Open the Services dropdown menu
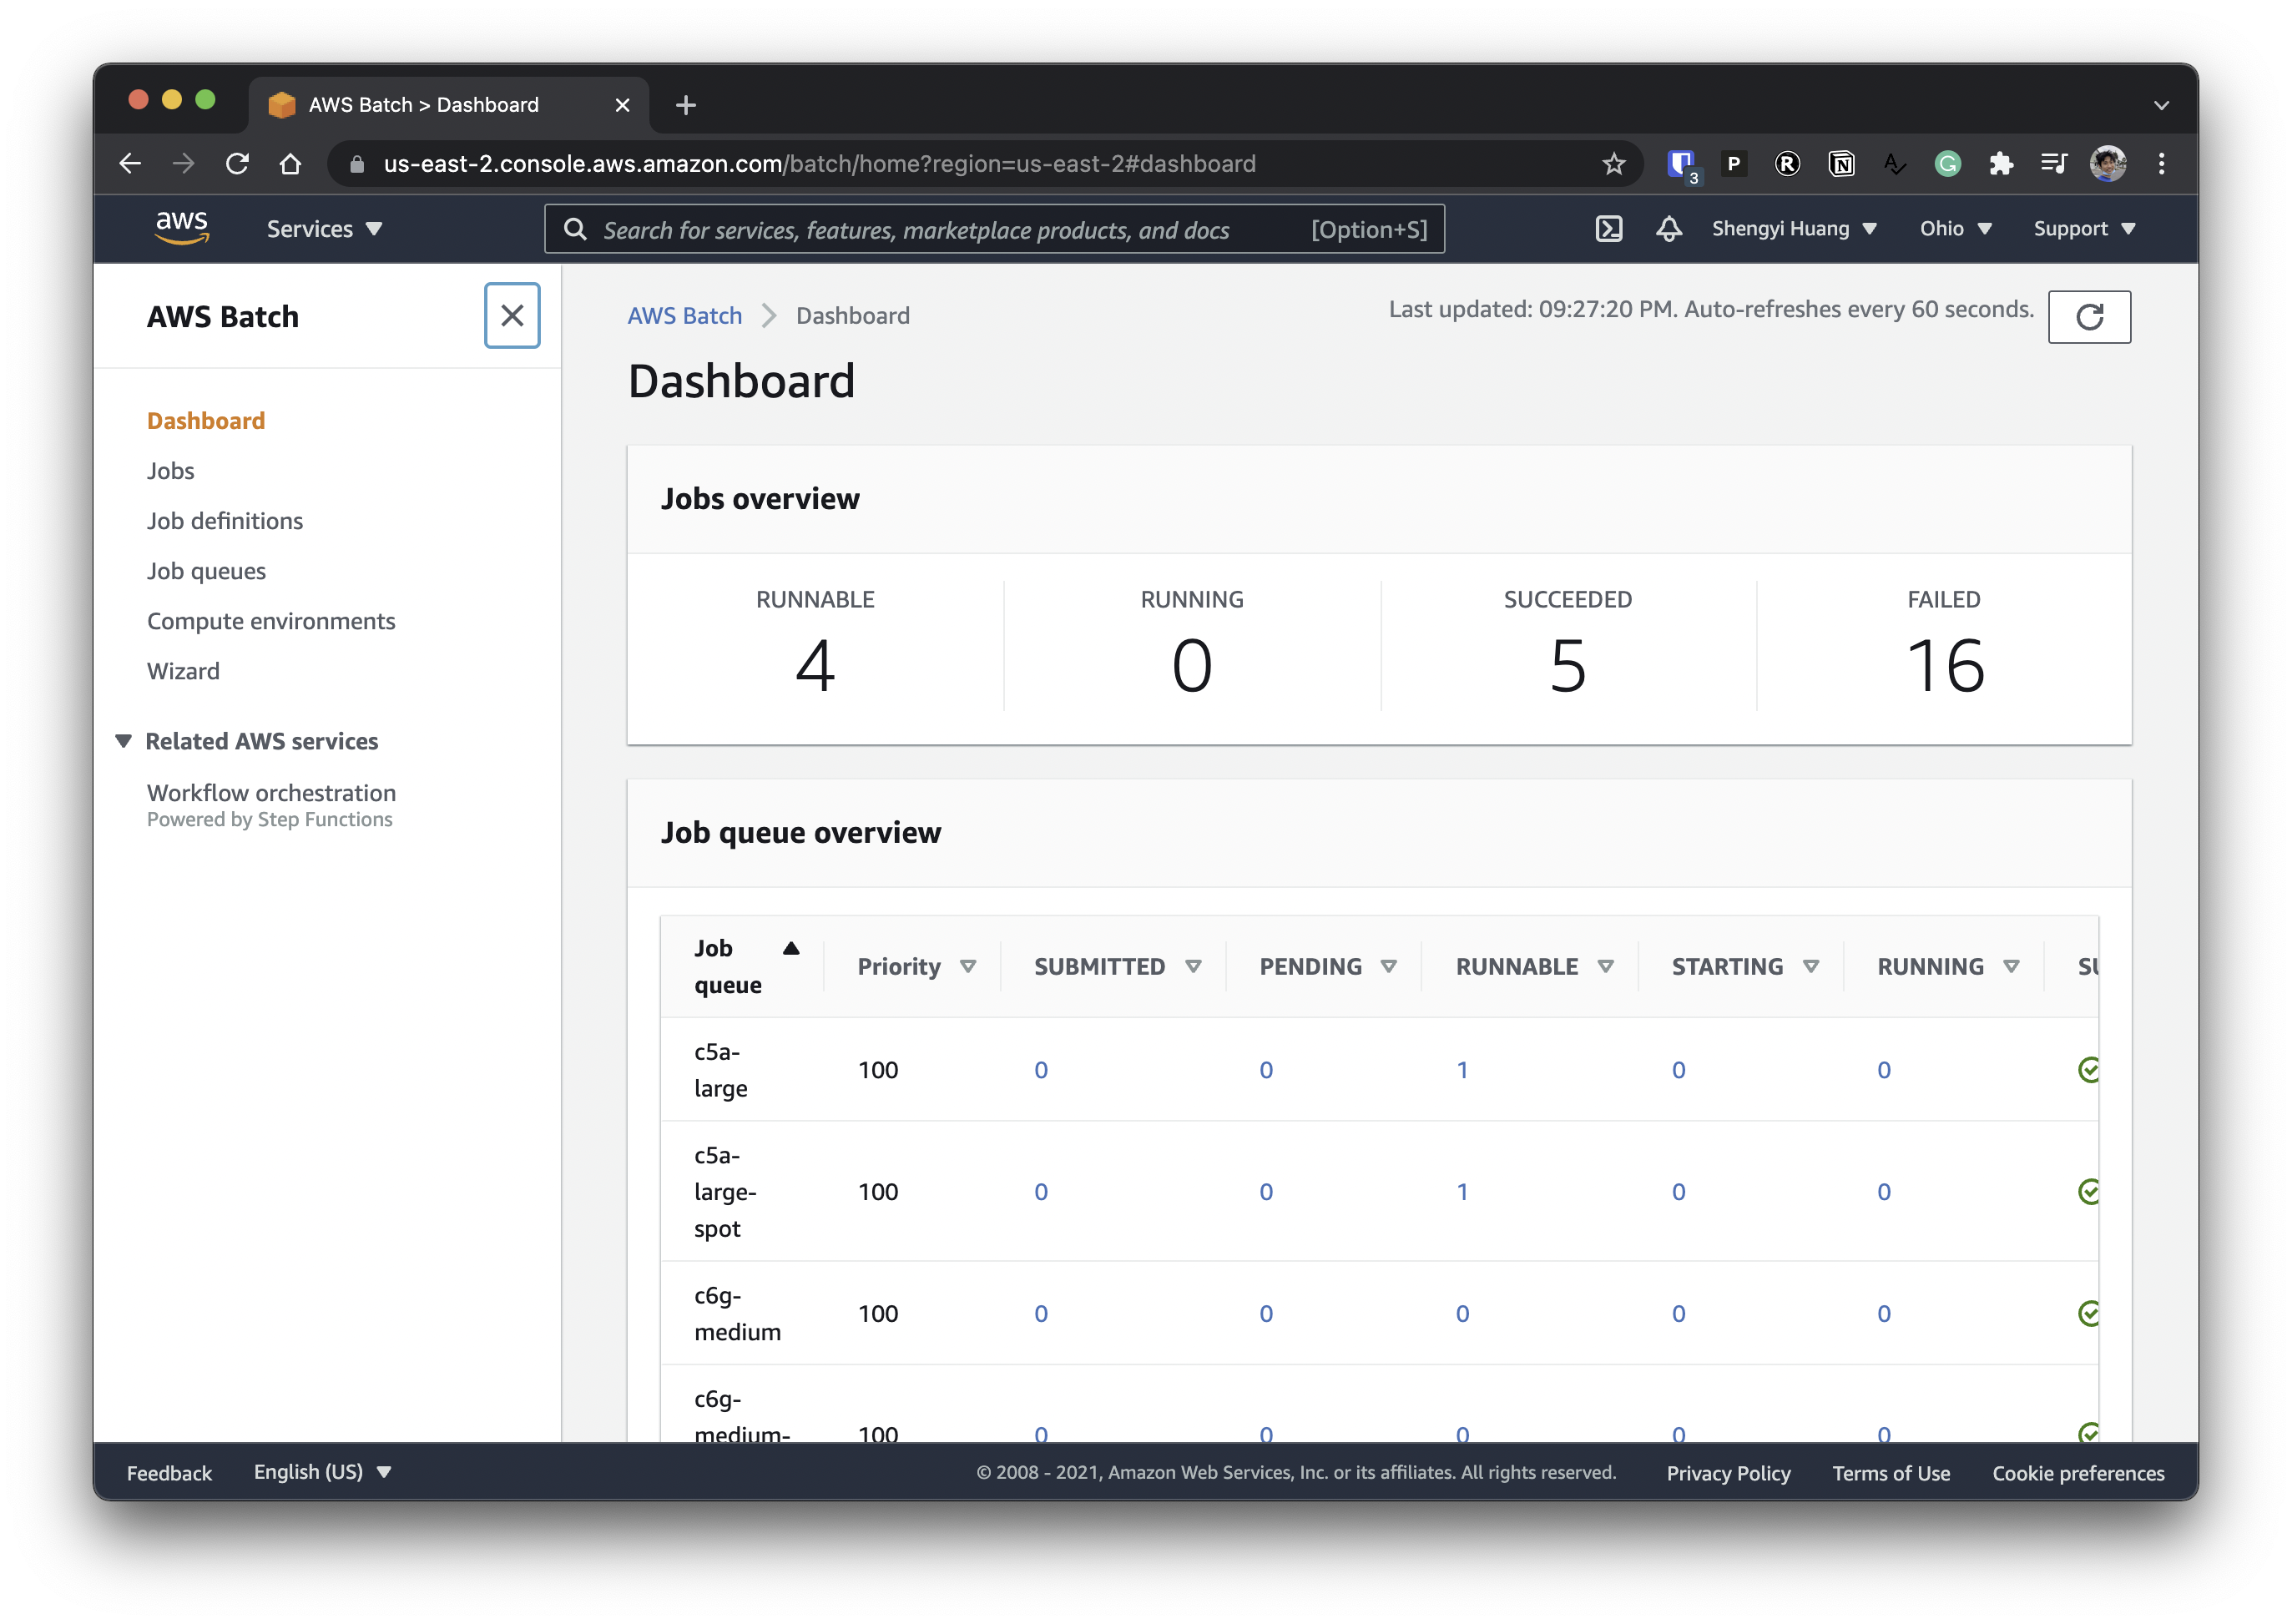This screenshot has width=2292, height=1624. pyautogui.click(x=324, y=229)
